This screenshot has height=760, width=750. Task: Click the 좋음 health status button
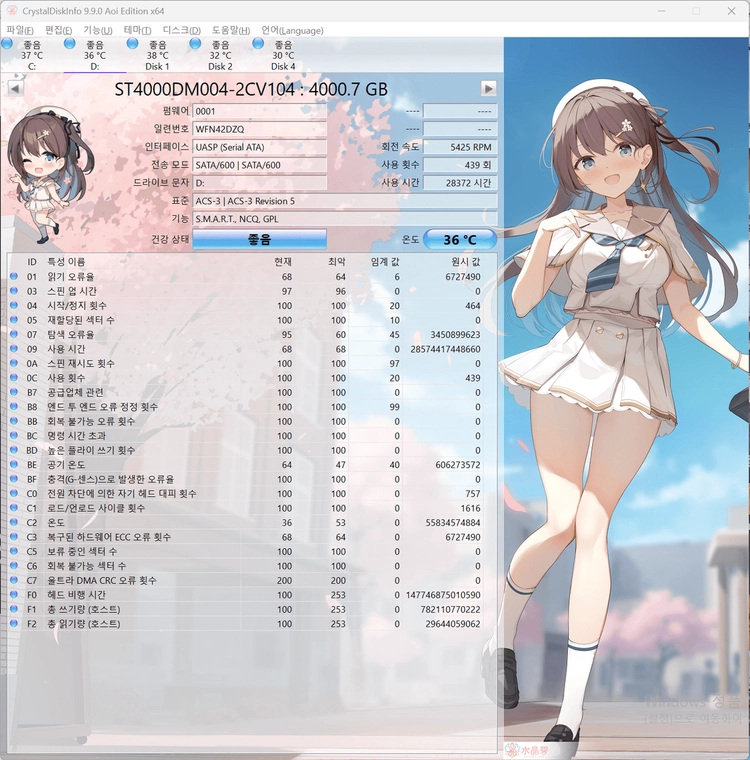(x=259, y=239)
